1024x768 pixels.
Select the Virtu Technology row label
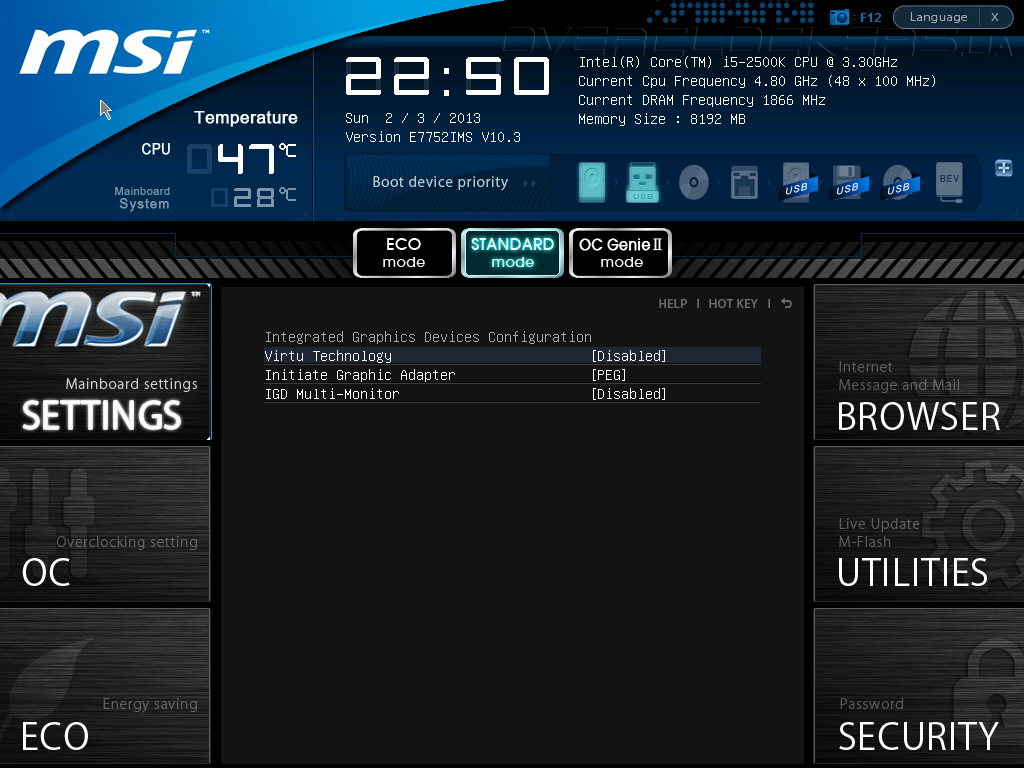coord(328,356)
